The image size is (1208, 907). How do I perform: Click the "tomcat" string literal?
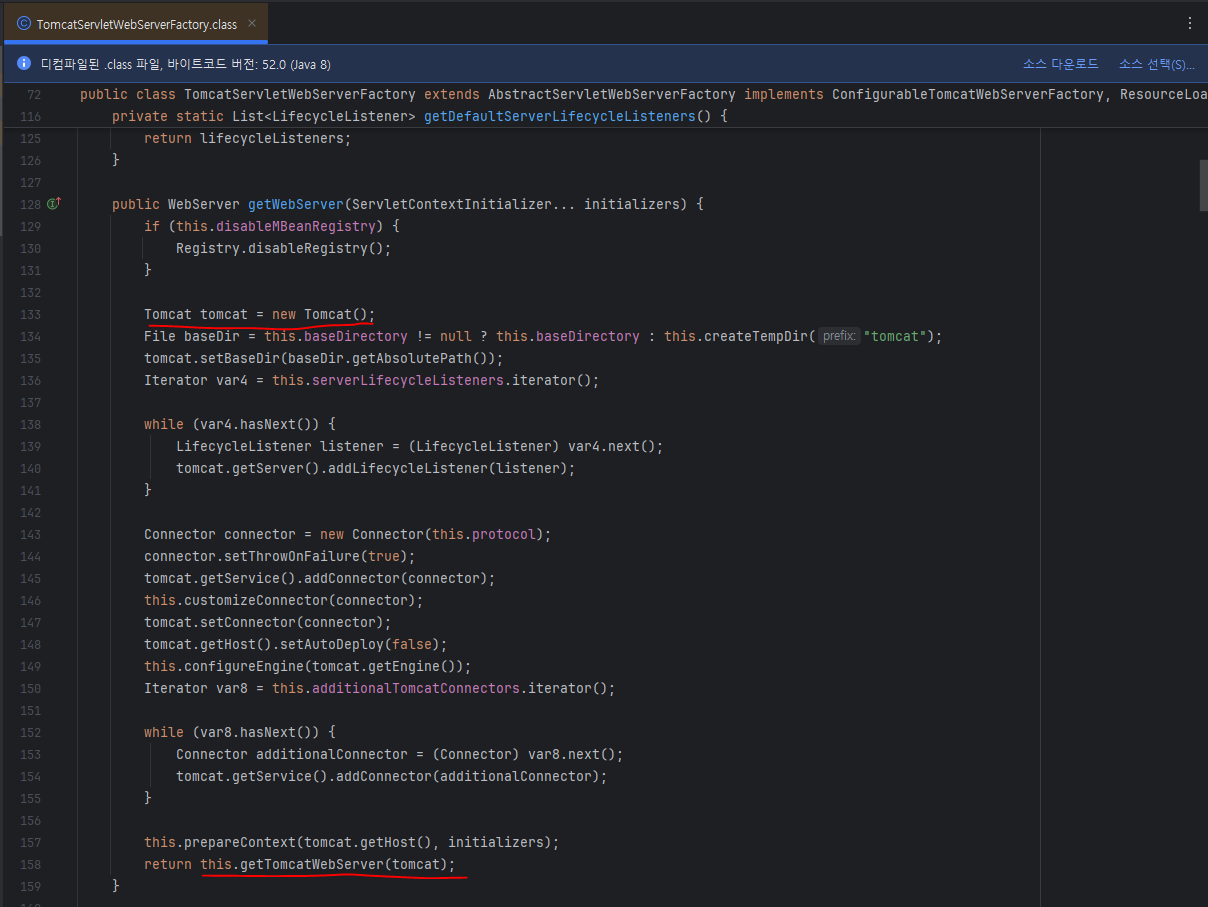pyautogui.click(x=895, y=336)
